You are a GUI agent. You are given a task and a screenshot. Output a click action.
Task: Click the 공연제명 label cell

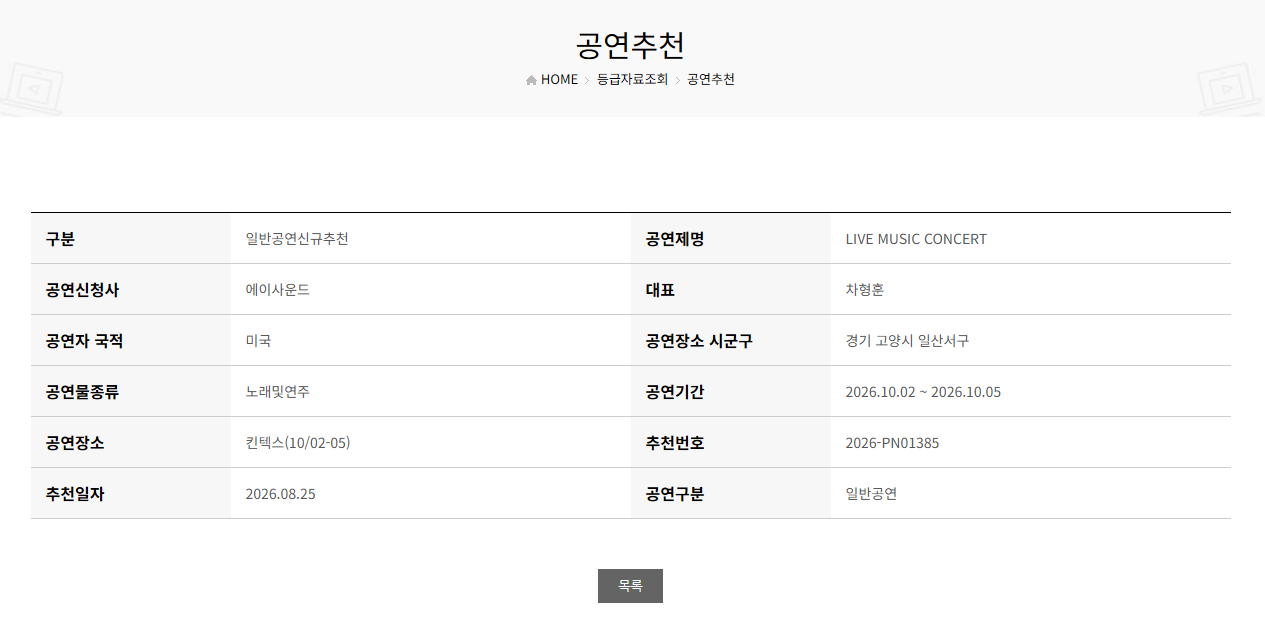pos(731,239)
